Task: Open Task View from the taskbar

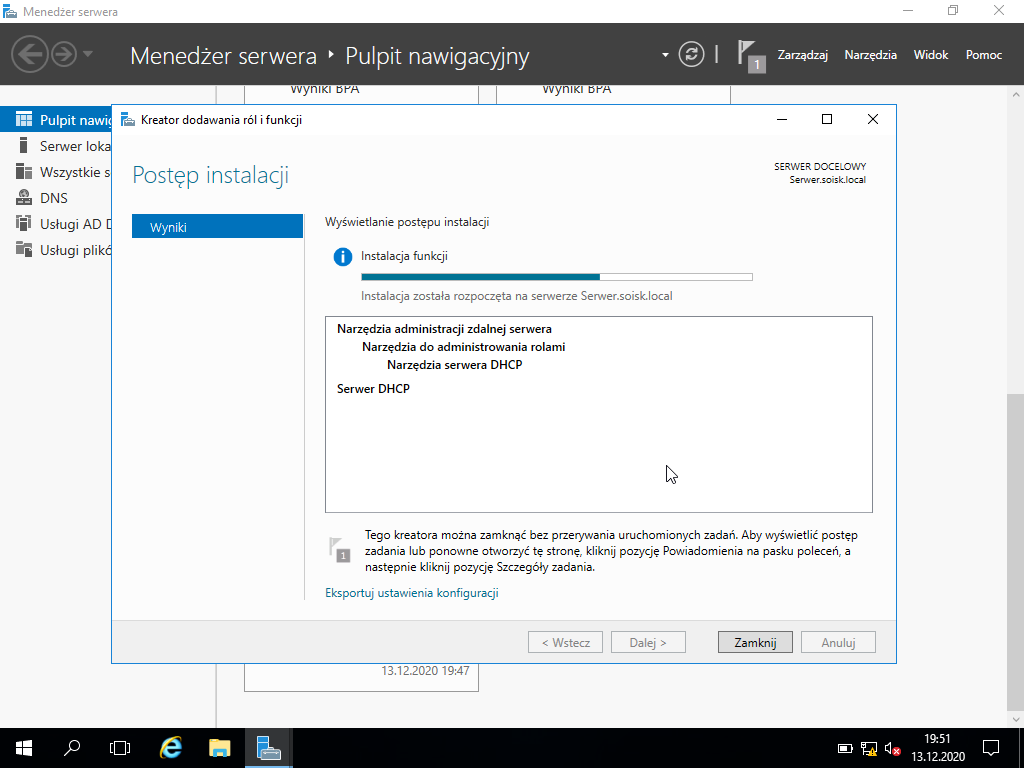Action: tap(120, 748)
